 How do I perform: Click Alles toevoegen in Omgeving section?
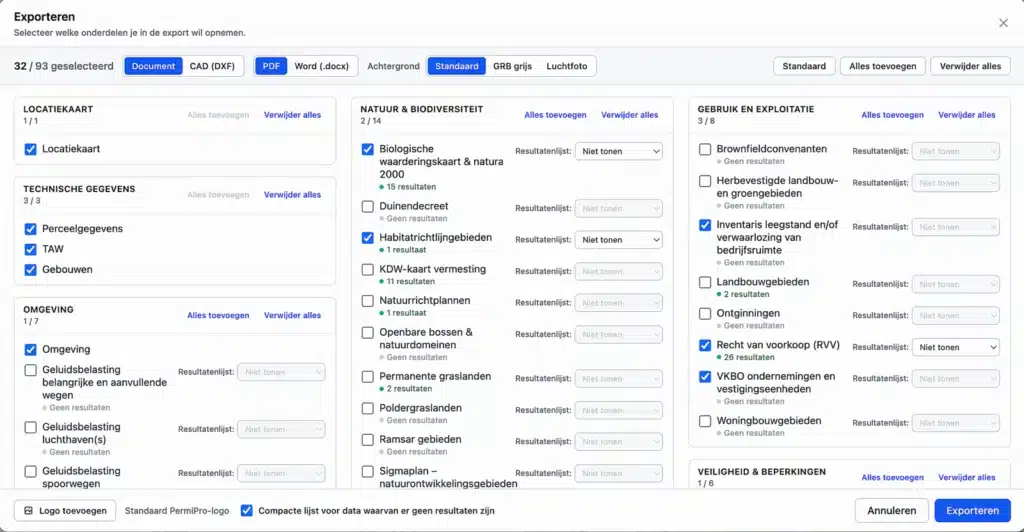click(218, 315)
